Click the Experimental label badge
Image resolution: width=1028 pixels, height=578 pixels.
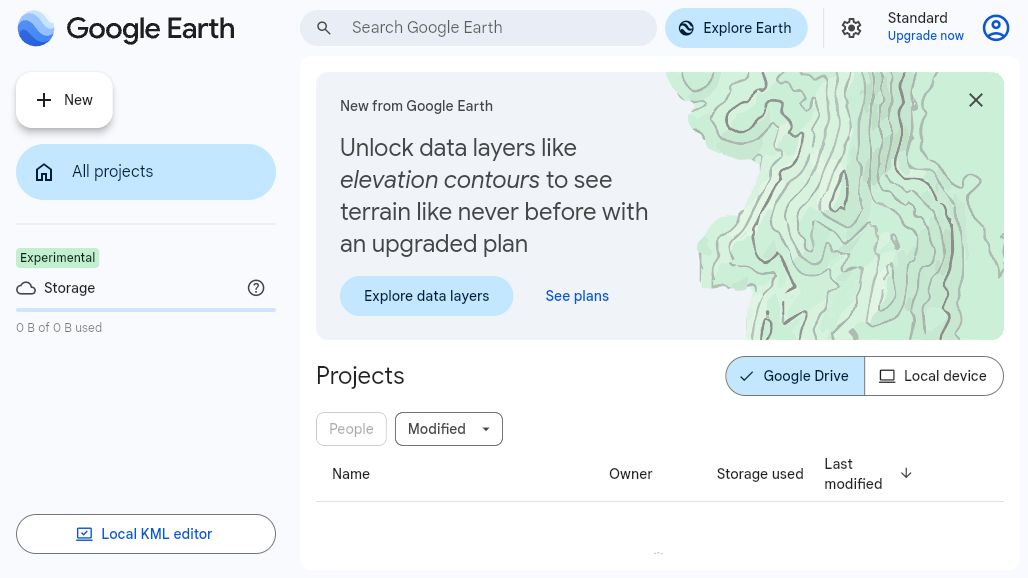pyautogui.click(x=58, y=258)
